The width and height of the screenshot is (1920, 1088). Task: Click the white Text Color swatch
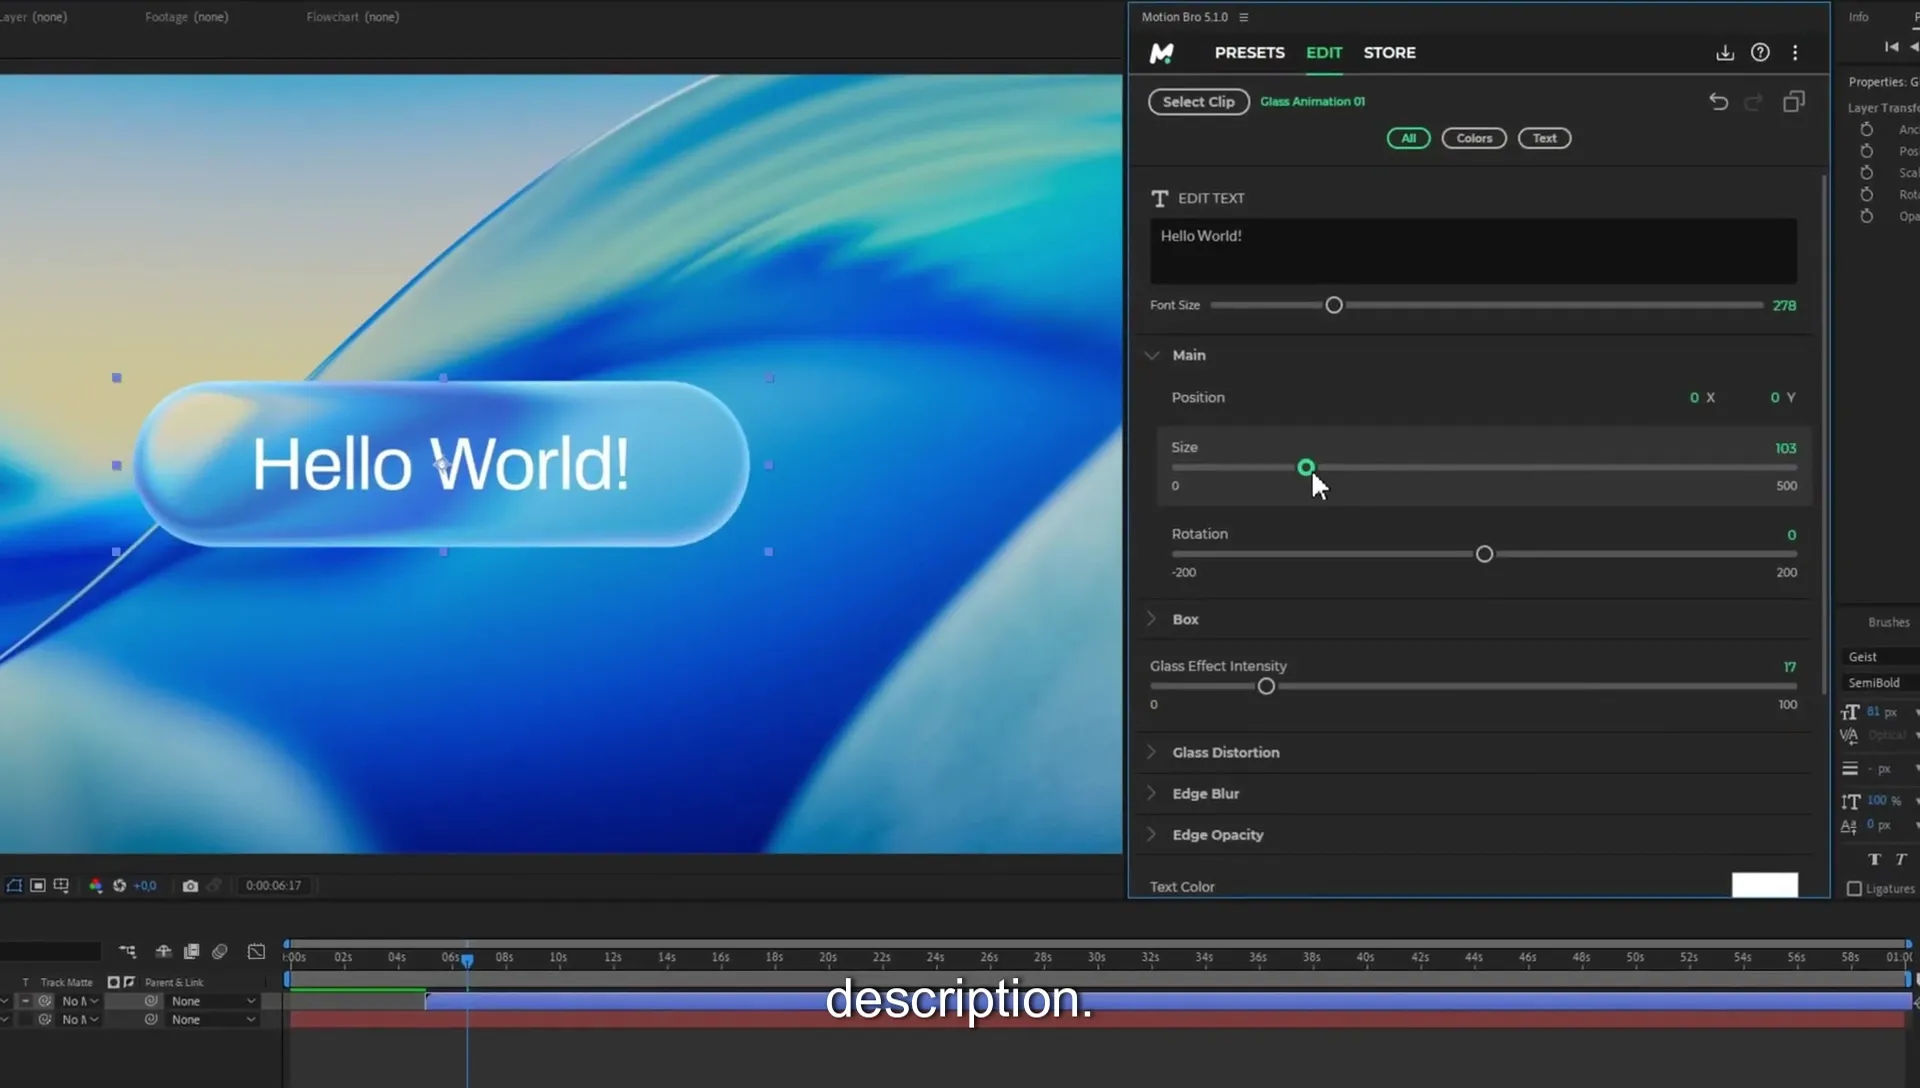[x=1764, y=885]
